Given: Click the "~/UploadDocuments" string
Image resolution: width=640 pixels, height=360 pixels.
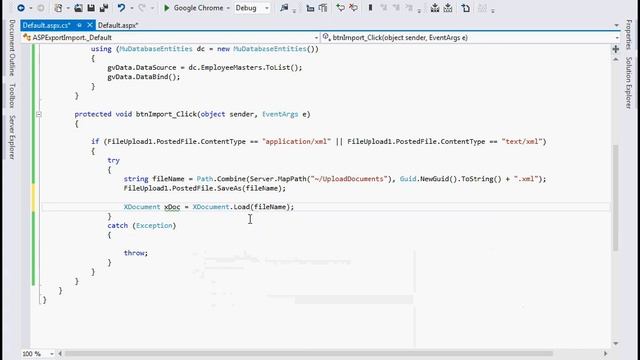Looking at the screenshot, I should [348, 179].
